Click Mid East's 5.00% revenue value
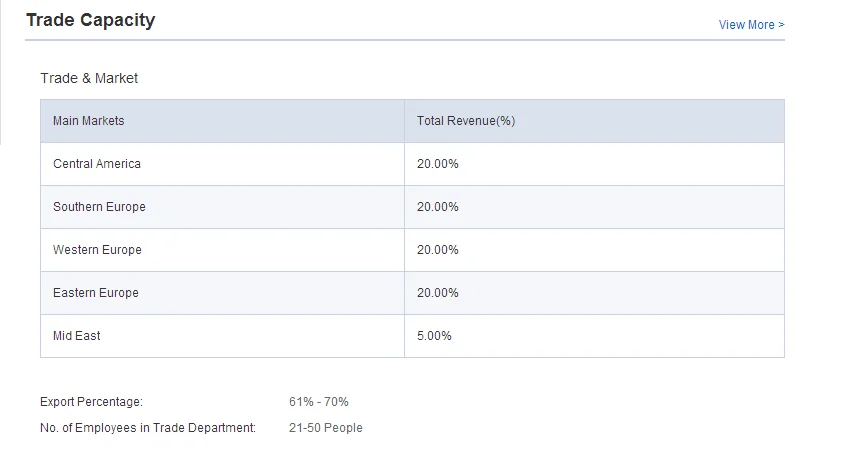This screenshot has width=861, height=465. click(435, 336)
